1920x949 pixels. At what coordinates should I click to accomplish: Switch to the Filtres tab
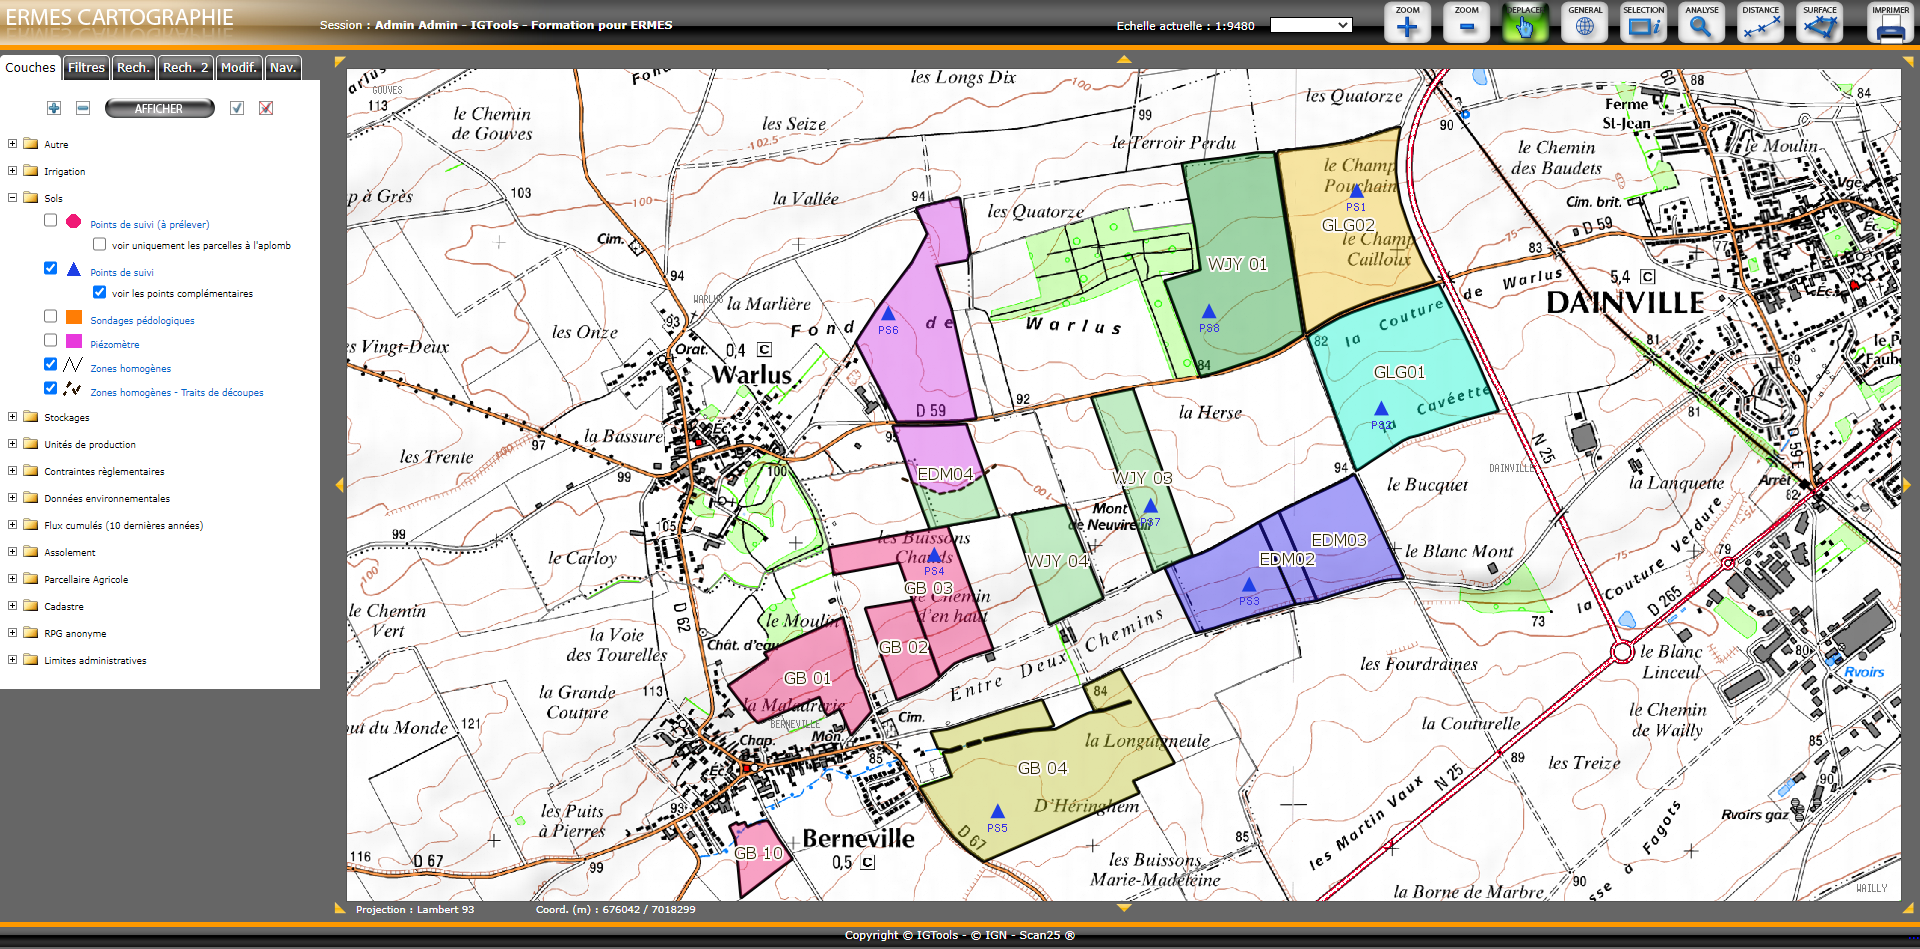pyautogui.click(x=86, y=68)
